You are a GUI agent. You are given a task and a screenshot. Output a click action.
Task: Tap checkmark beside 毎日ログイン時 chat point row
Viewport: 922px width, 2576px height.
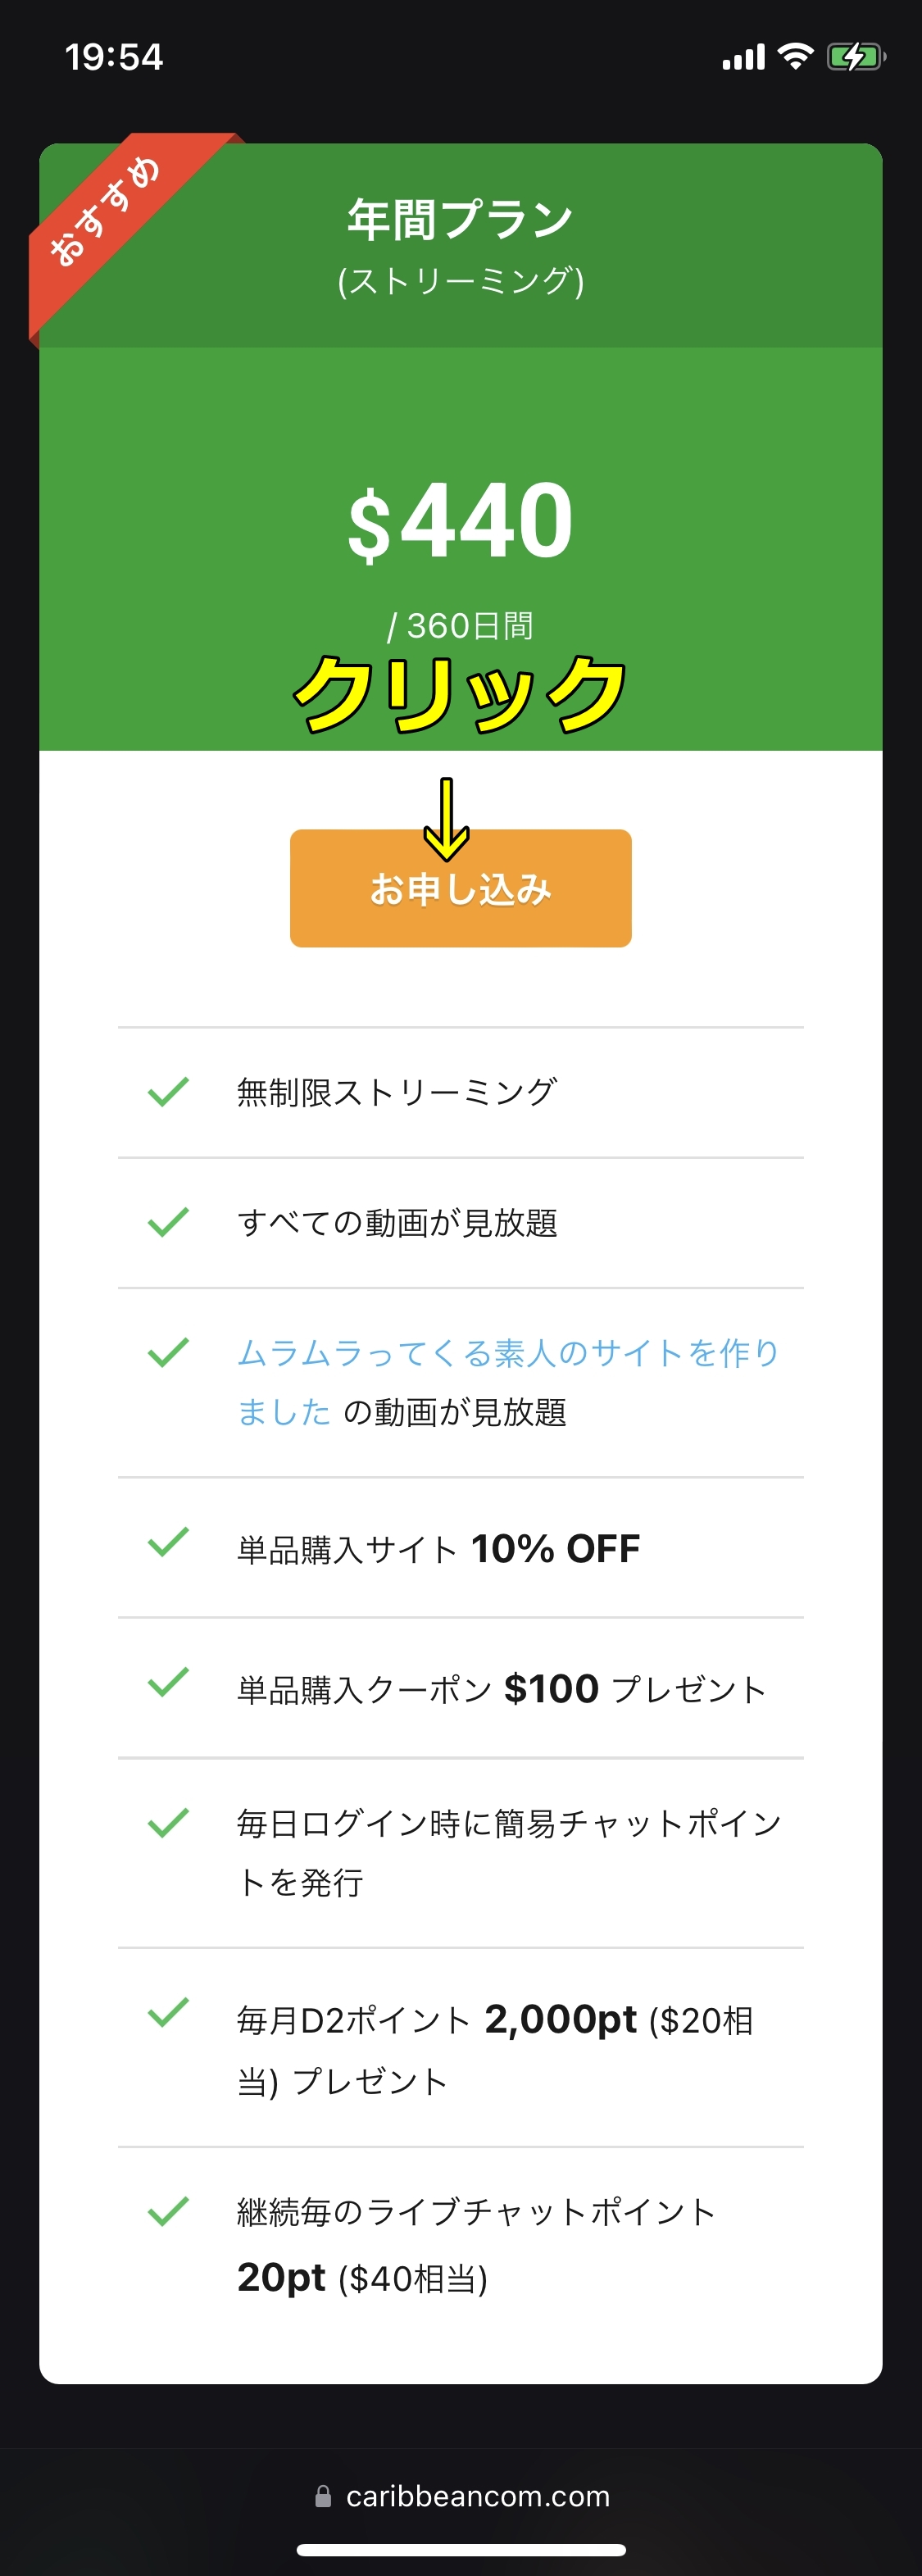pos(168,1822)
